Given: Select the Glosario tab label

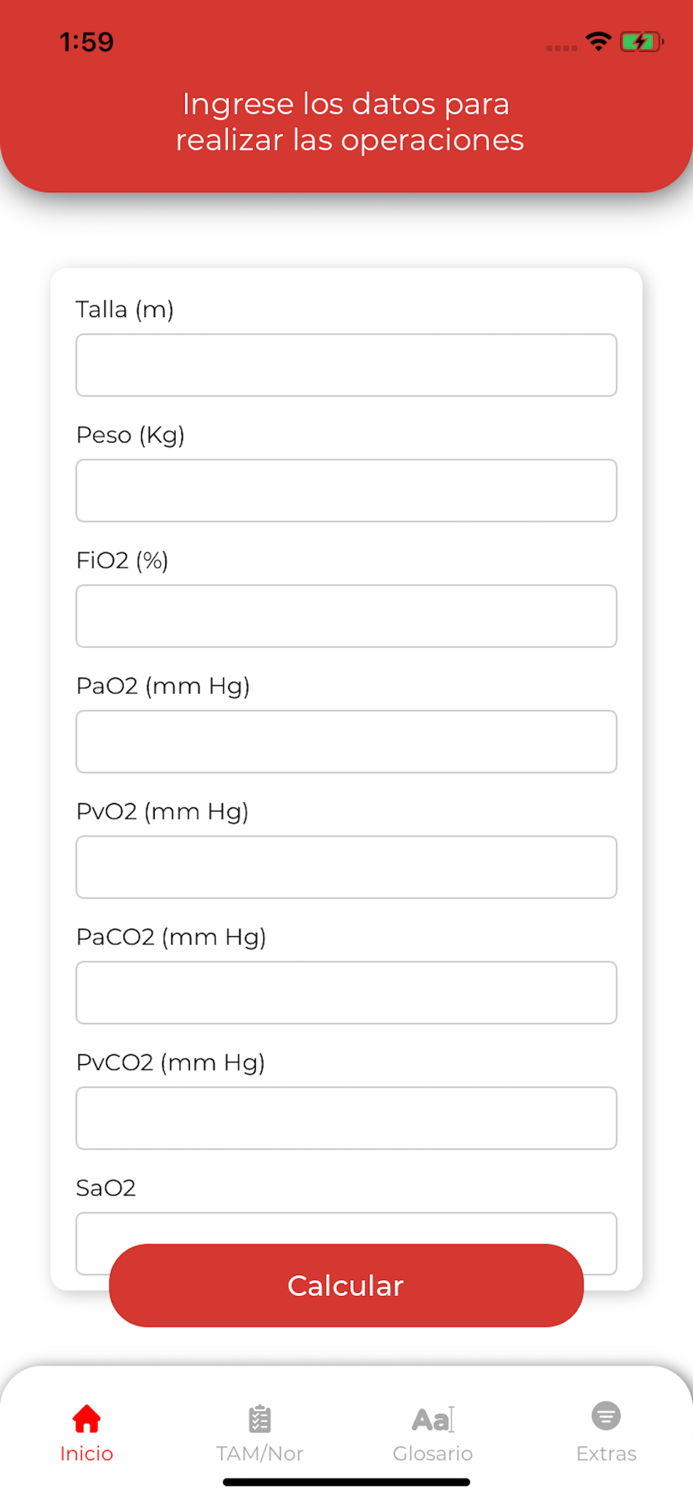Looking at the screenshot, I should click(433, 1454).
